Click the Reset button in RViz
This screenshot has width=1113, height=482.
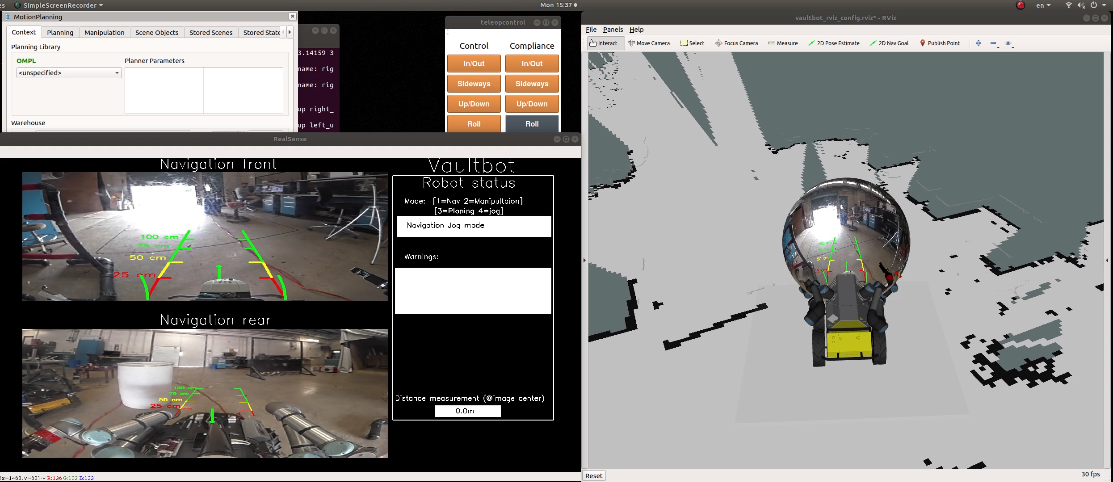point(594,476)
